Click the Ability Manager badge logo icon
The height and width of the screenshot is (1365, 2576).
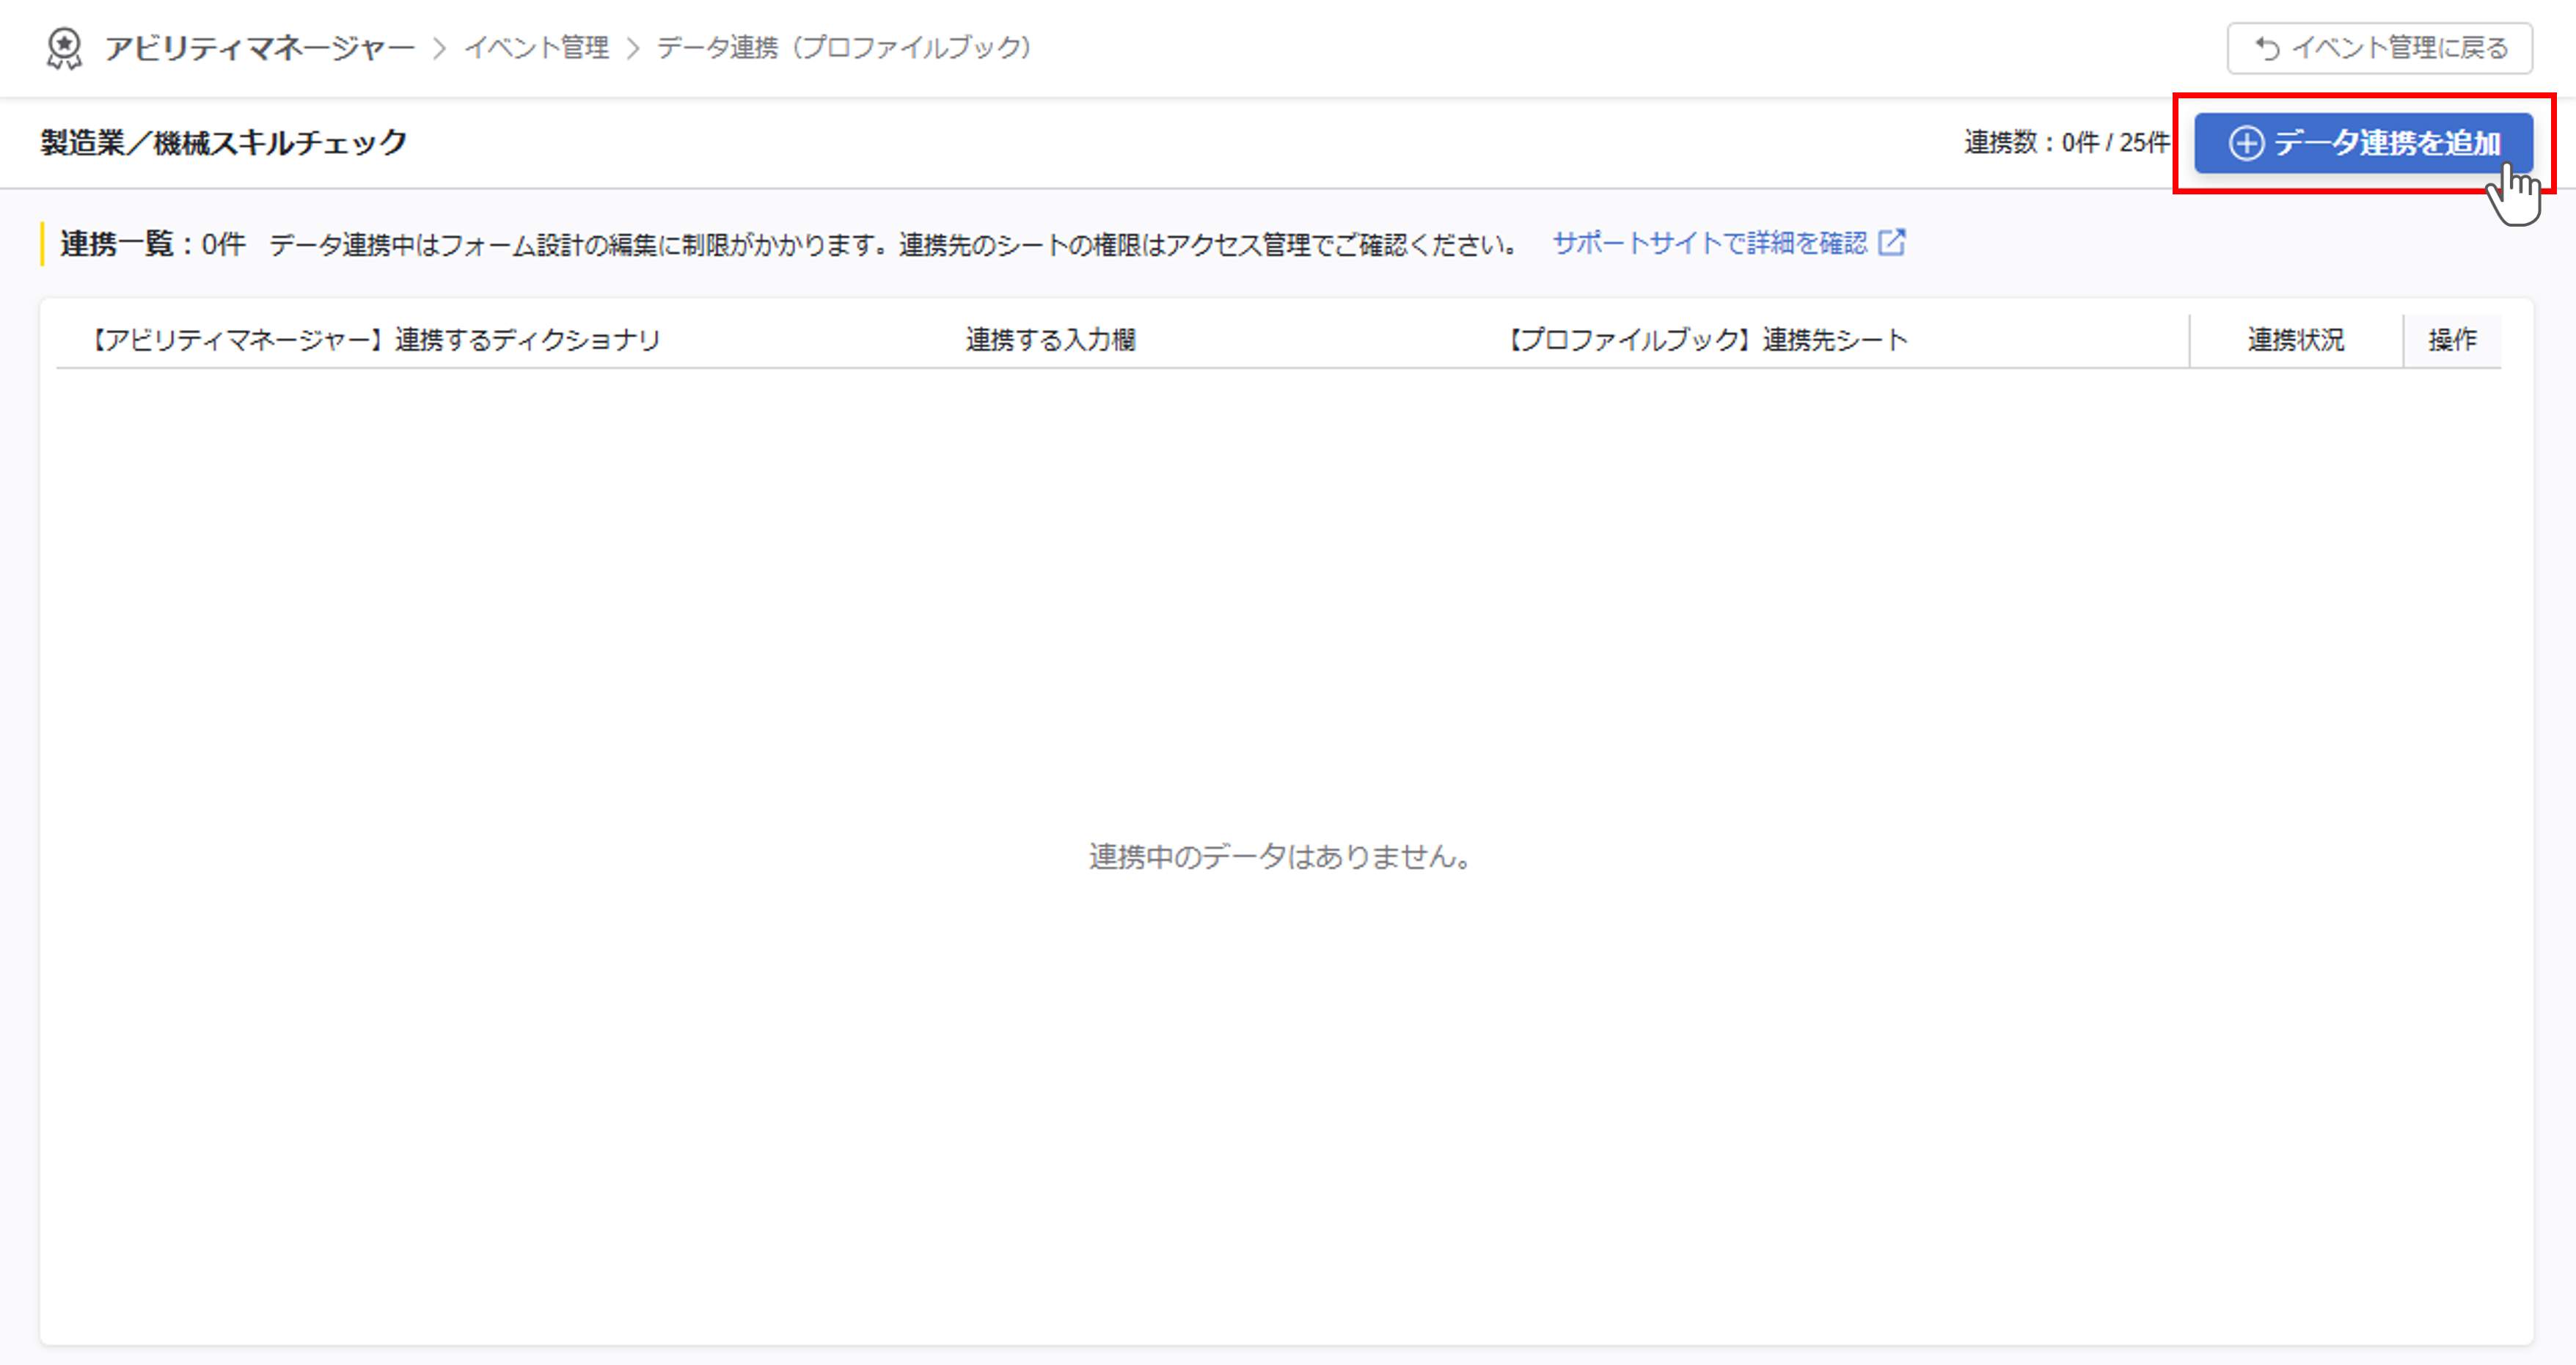pos(64,47)
